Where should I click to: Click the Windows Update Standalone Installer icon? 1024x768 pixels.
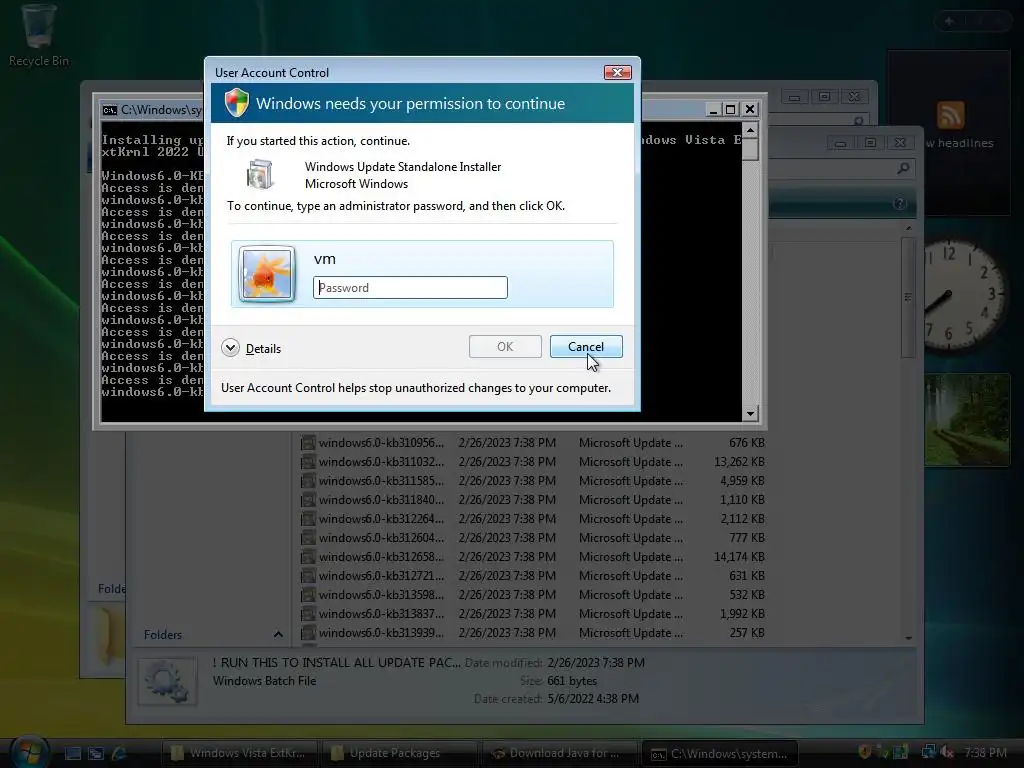pos(259,174)
